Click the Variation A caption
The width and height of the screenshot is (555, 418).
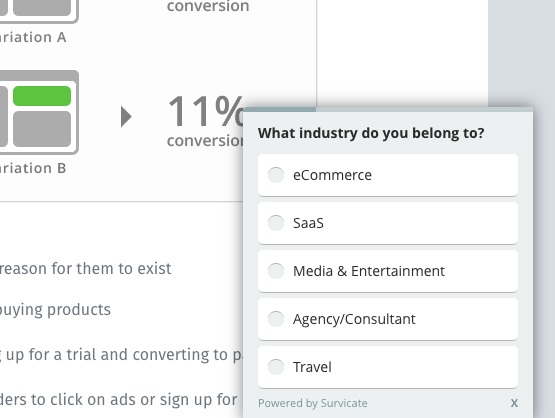[33, 37]
